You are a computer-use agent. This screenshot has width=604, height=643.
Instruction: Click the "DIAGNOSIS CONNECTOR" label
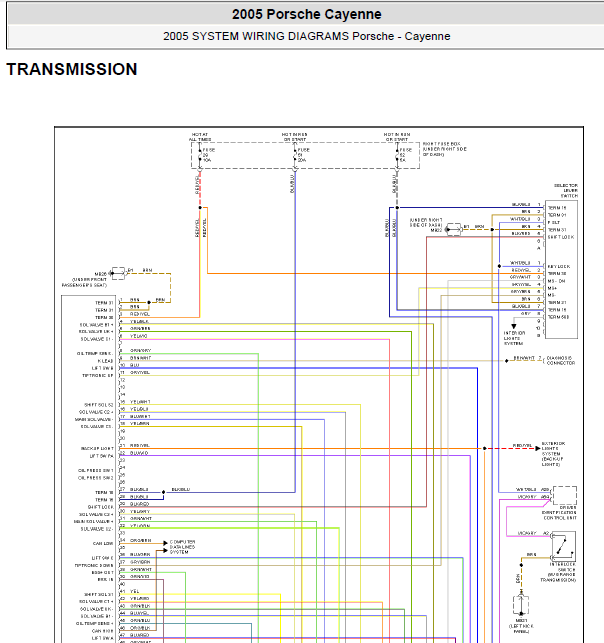point(561,360)
